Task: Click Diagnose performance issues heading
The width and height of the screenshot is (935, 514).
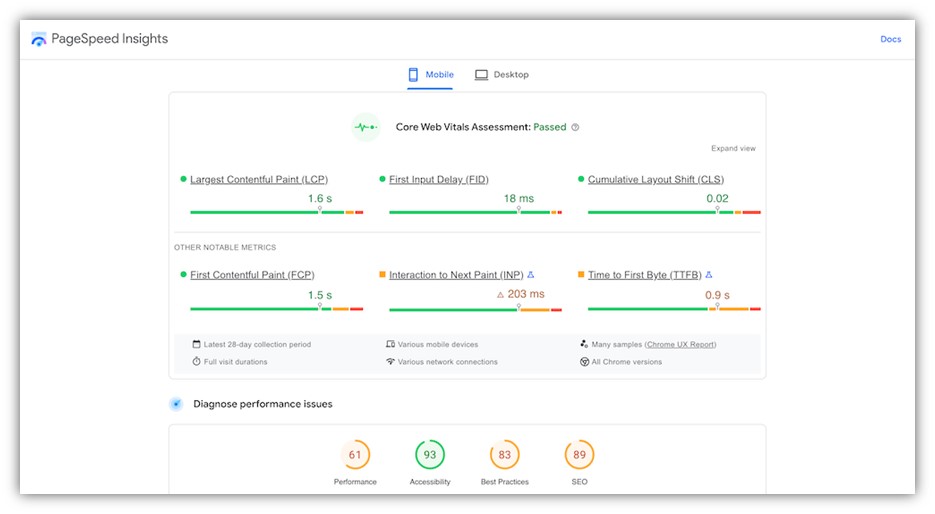Action: 262,404
